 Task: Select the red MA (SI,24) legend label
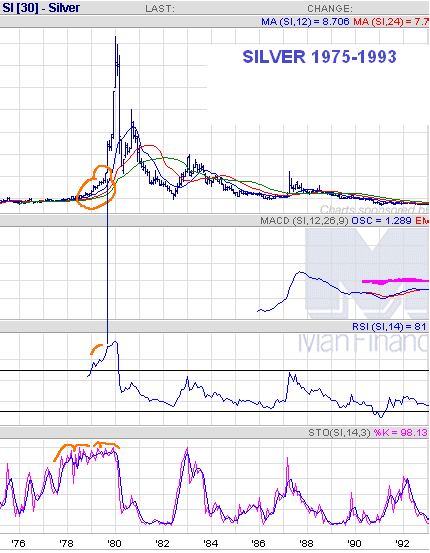point(391,22)
